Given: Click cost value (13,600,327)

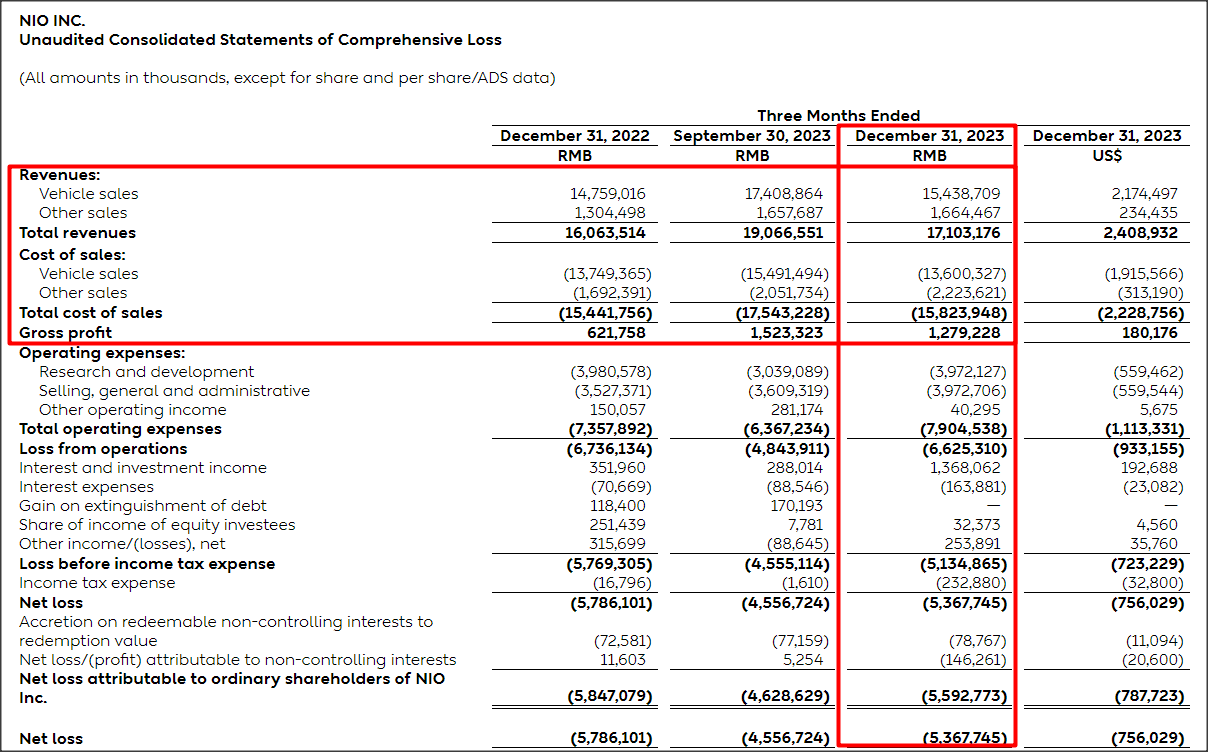Looking at the screenshot, I should click(962, 274).
